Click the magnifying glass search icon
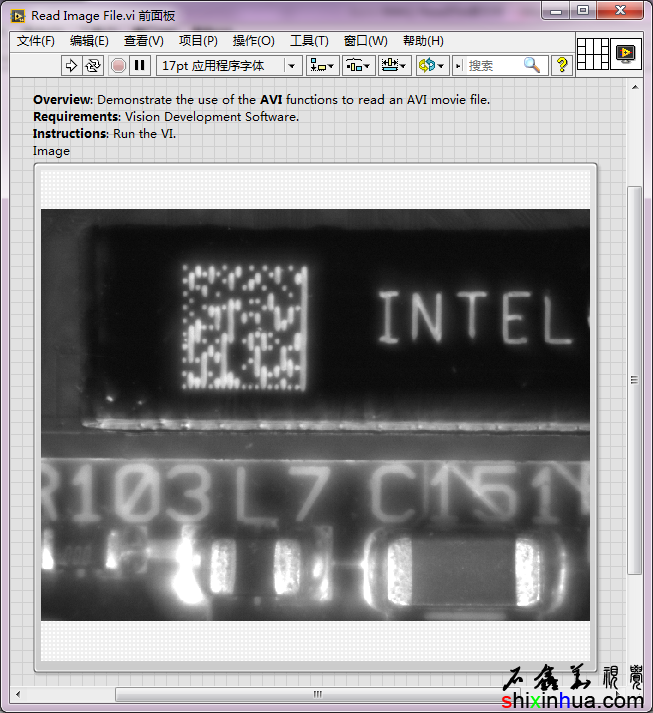This screenshot has width=653, height=713. point(532,65)
